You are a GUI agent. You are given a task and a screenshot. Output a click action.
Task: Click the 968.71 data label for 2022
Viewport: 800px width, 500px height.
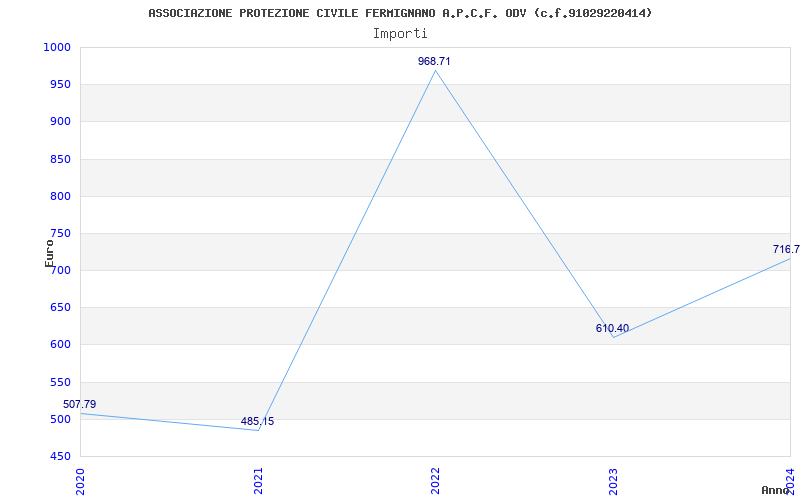point(434,61)
